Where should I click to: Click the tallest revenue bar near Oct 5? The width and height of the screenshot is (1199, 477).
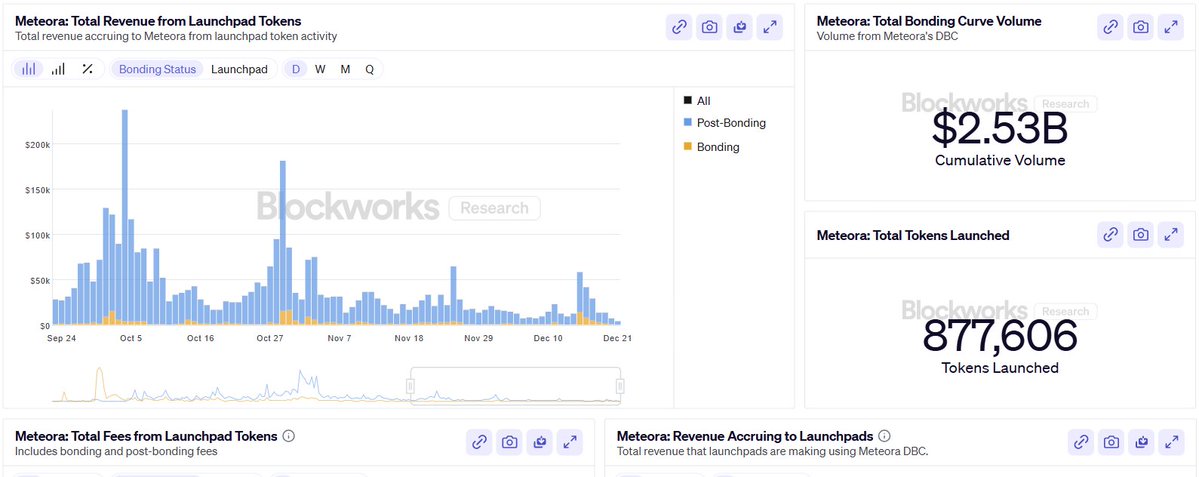[125, 217]
